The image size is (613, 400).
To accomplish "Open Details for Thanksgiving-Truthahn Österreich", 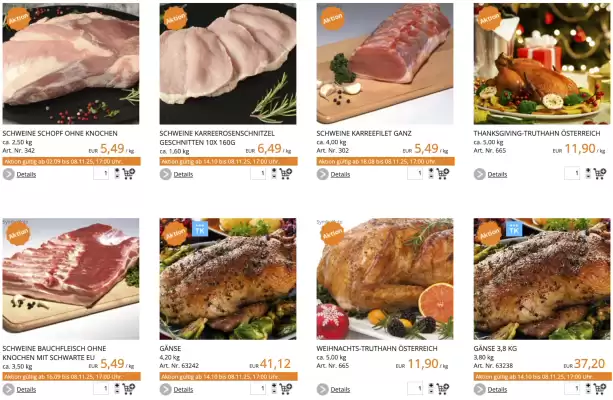I will tap(497, 174).
